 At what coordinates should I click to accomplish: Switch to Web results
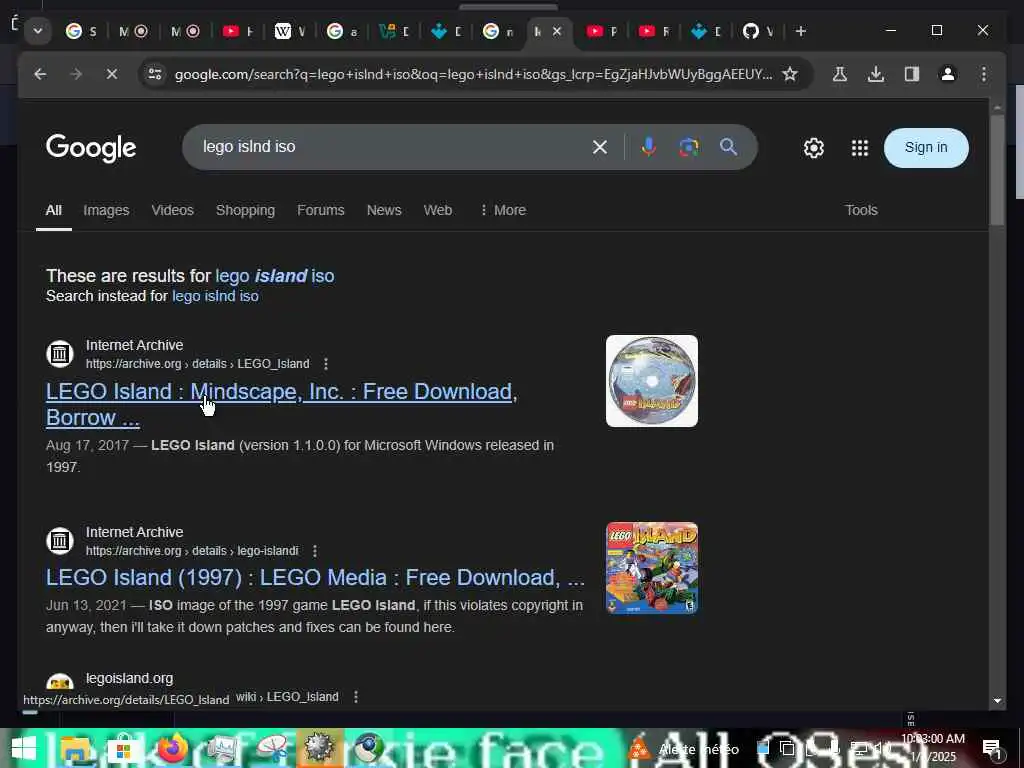(438, 210)
